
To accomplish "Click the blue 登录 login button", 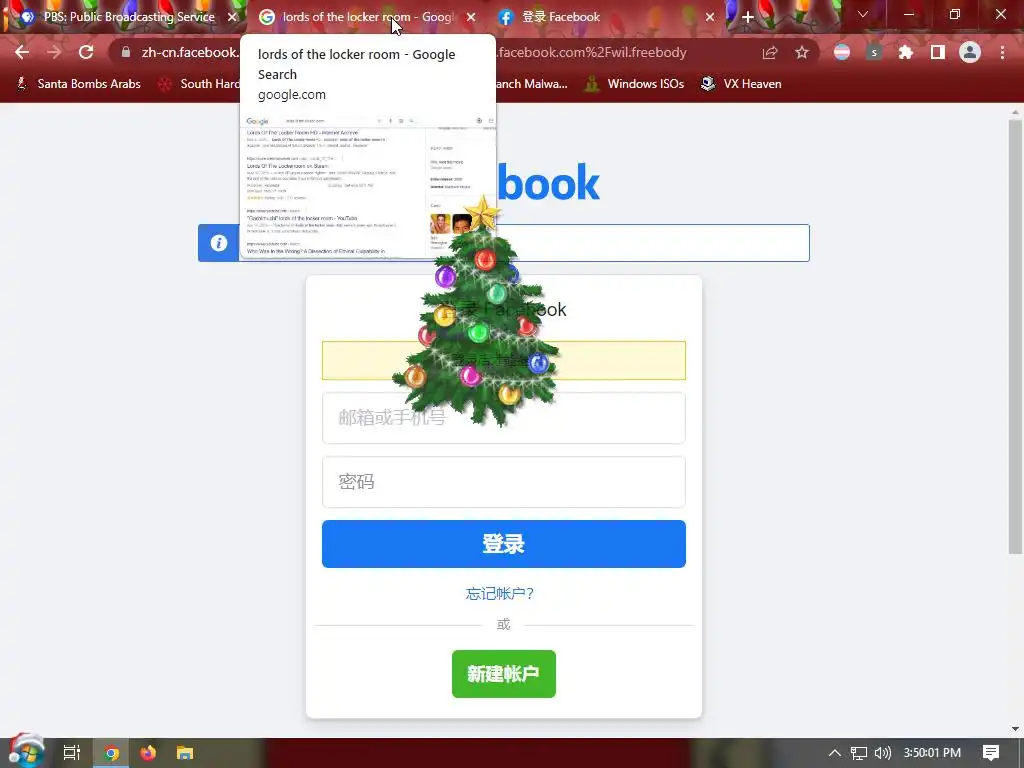I will pyautogui.click(x=504, y=544).
